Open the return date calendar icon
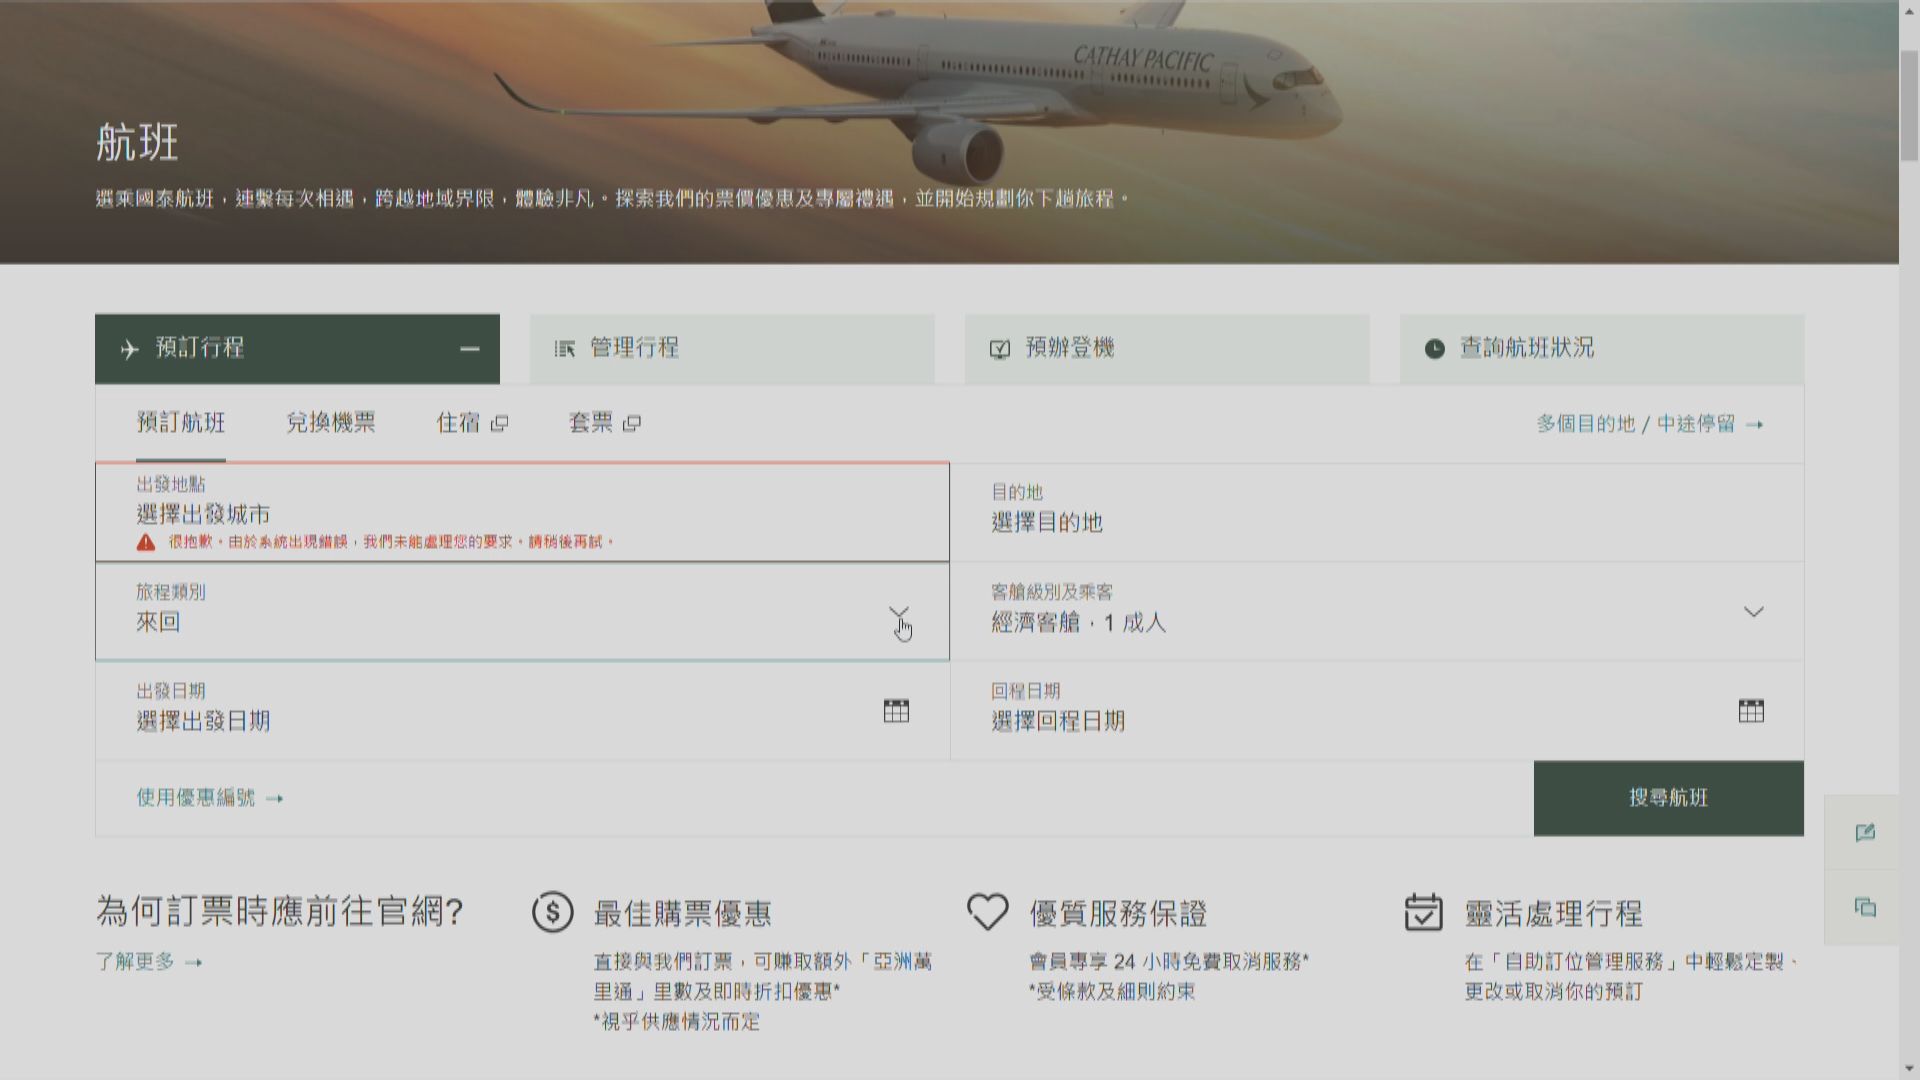 (x=1750, y=710)
